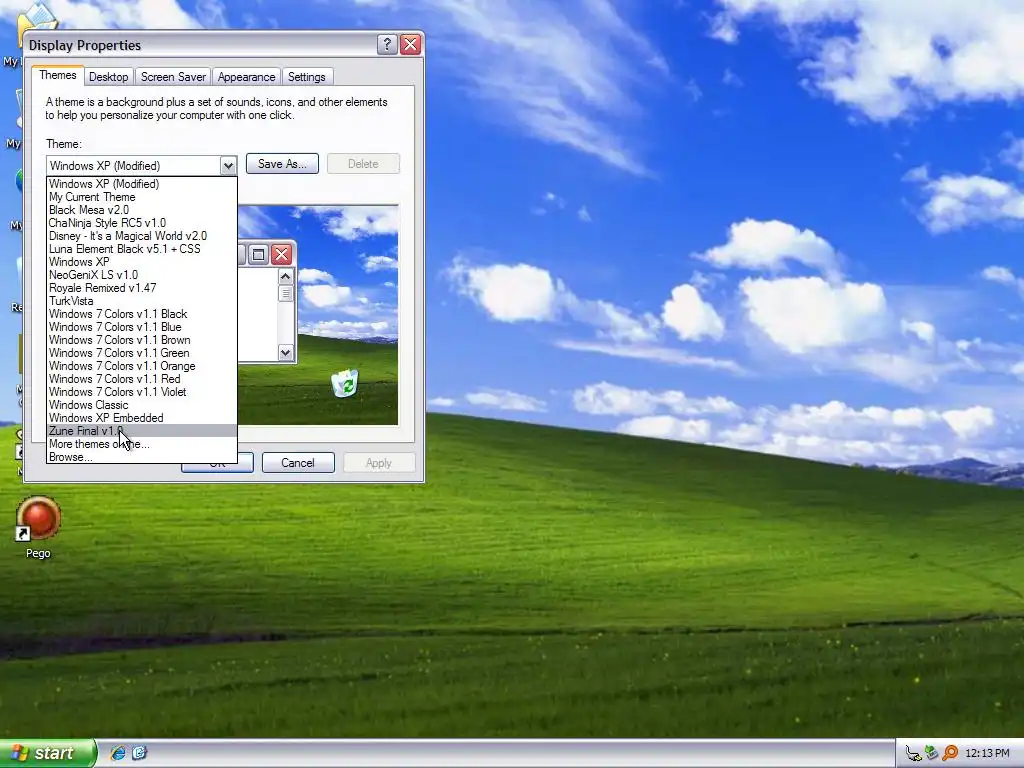Select Luna Element Black v5.1 + CSS

point(142,249)
